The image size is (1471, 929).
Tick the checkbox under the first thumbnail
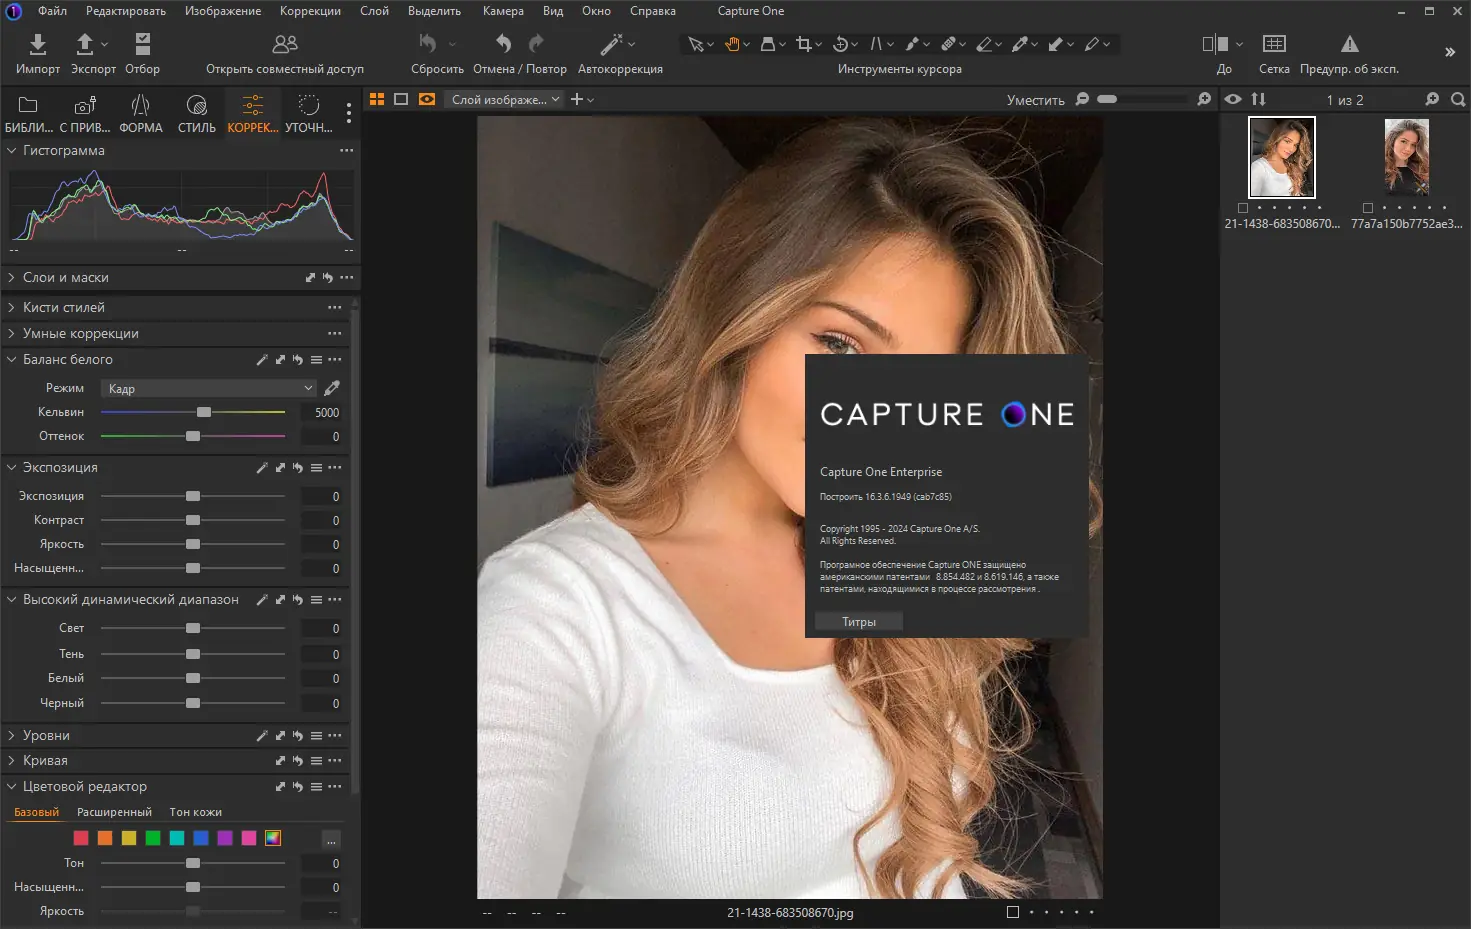click(x=1243, y=208)
